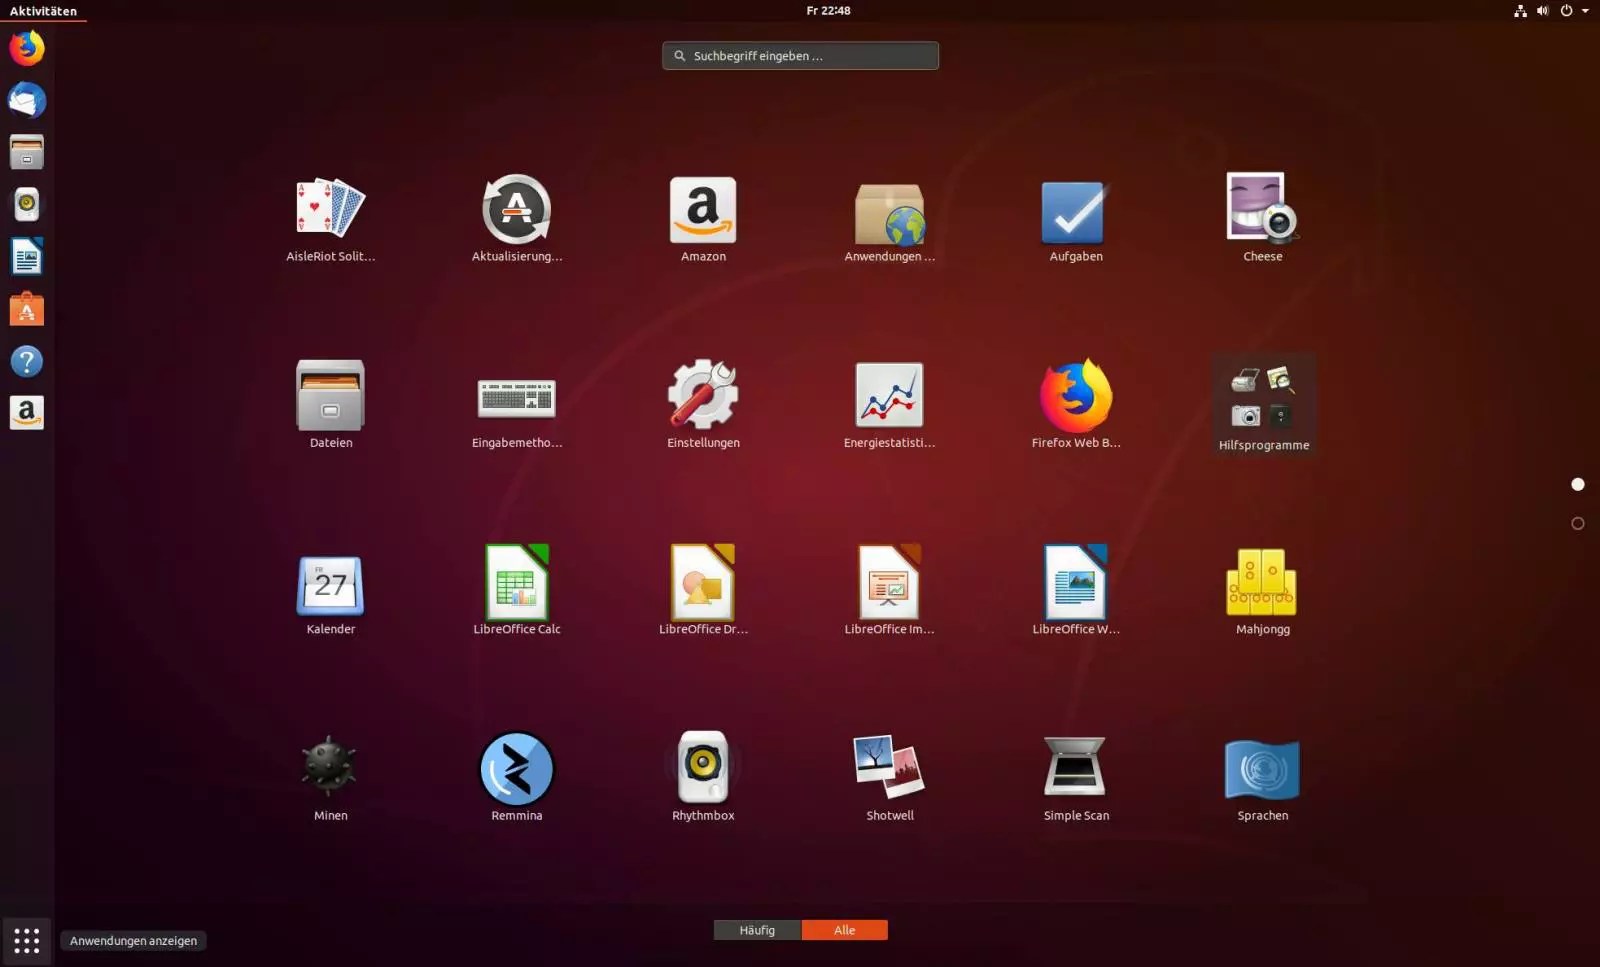
Task: Open the Aktualisierung app
Action: click(x=517, y=219)
